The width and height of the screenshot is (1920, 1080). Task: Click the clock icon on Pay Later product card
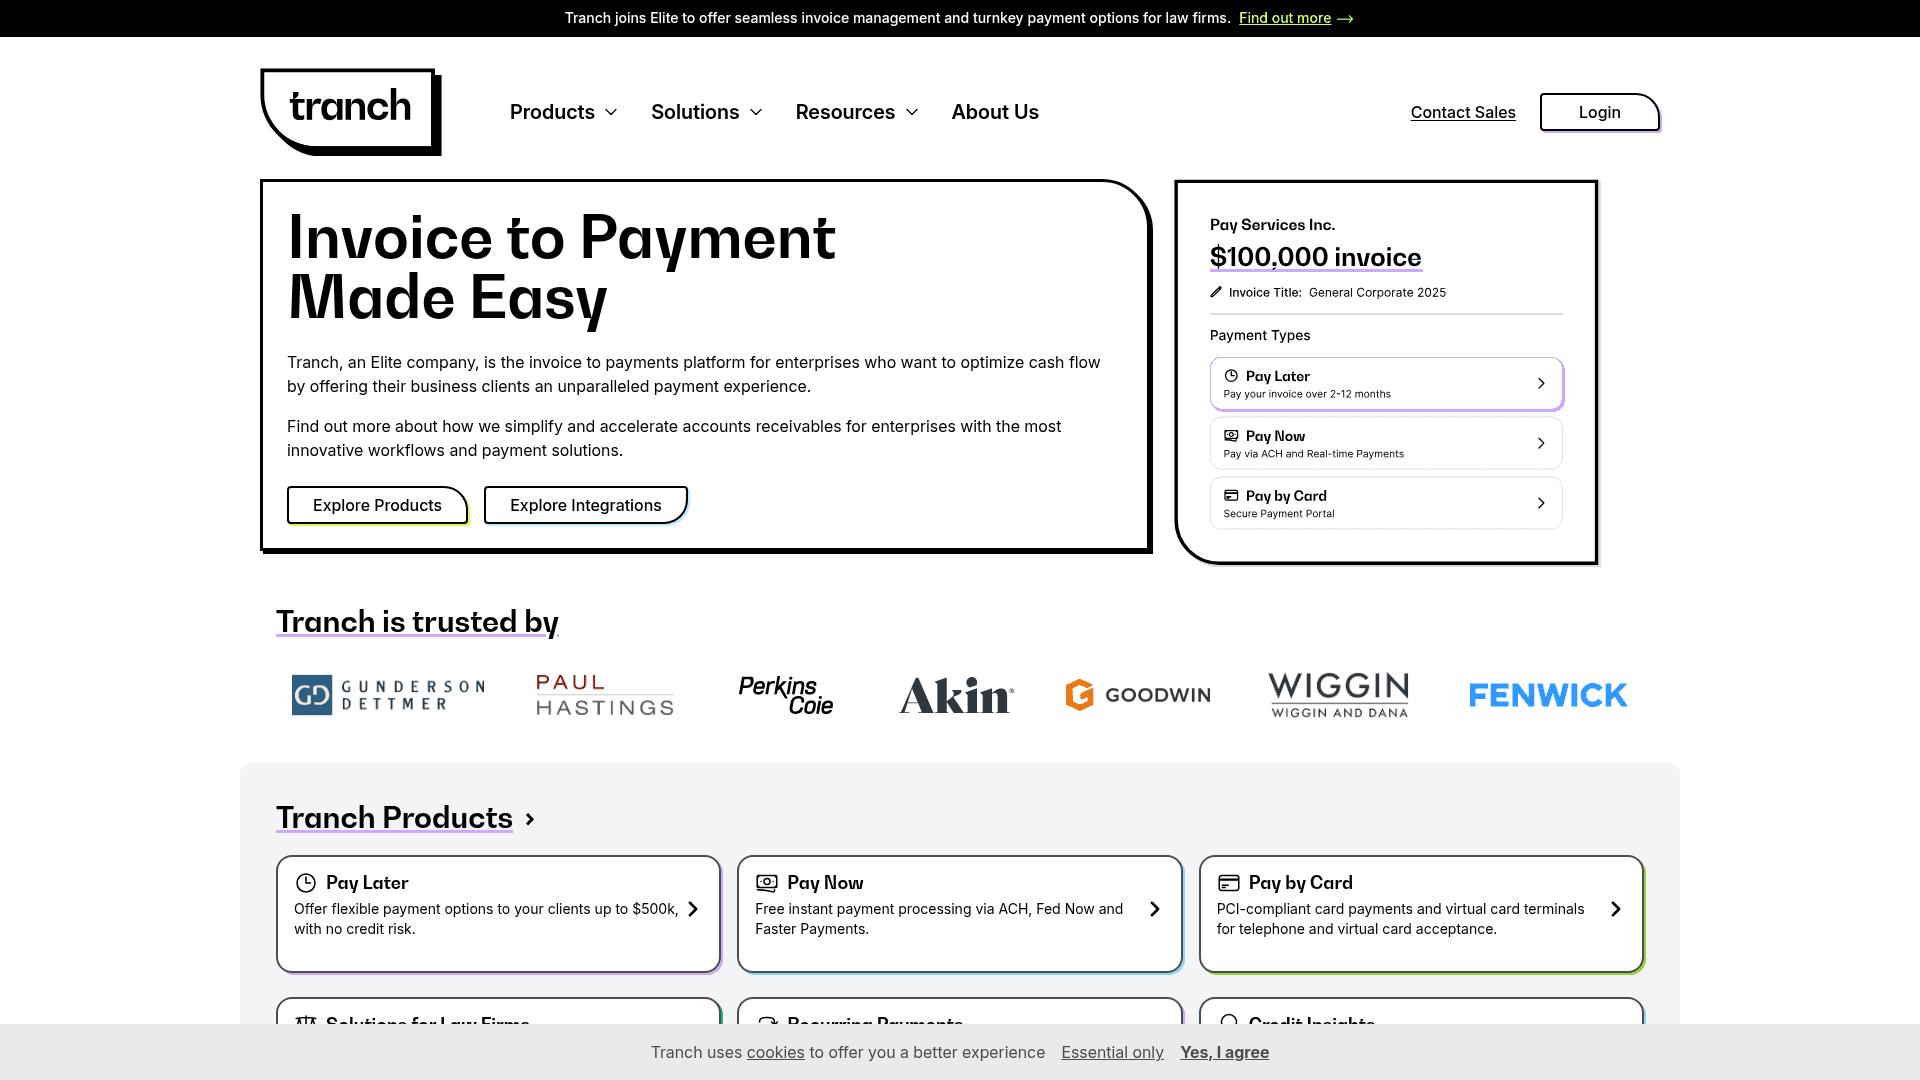[306, 883]
